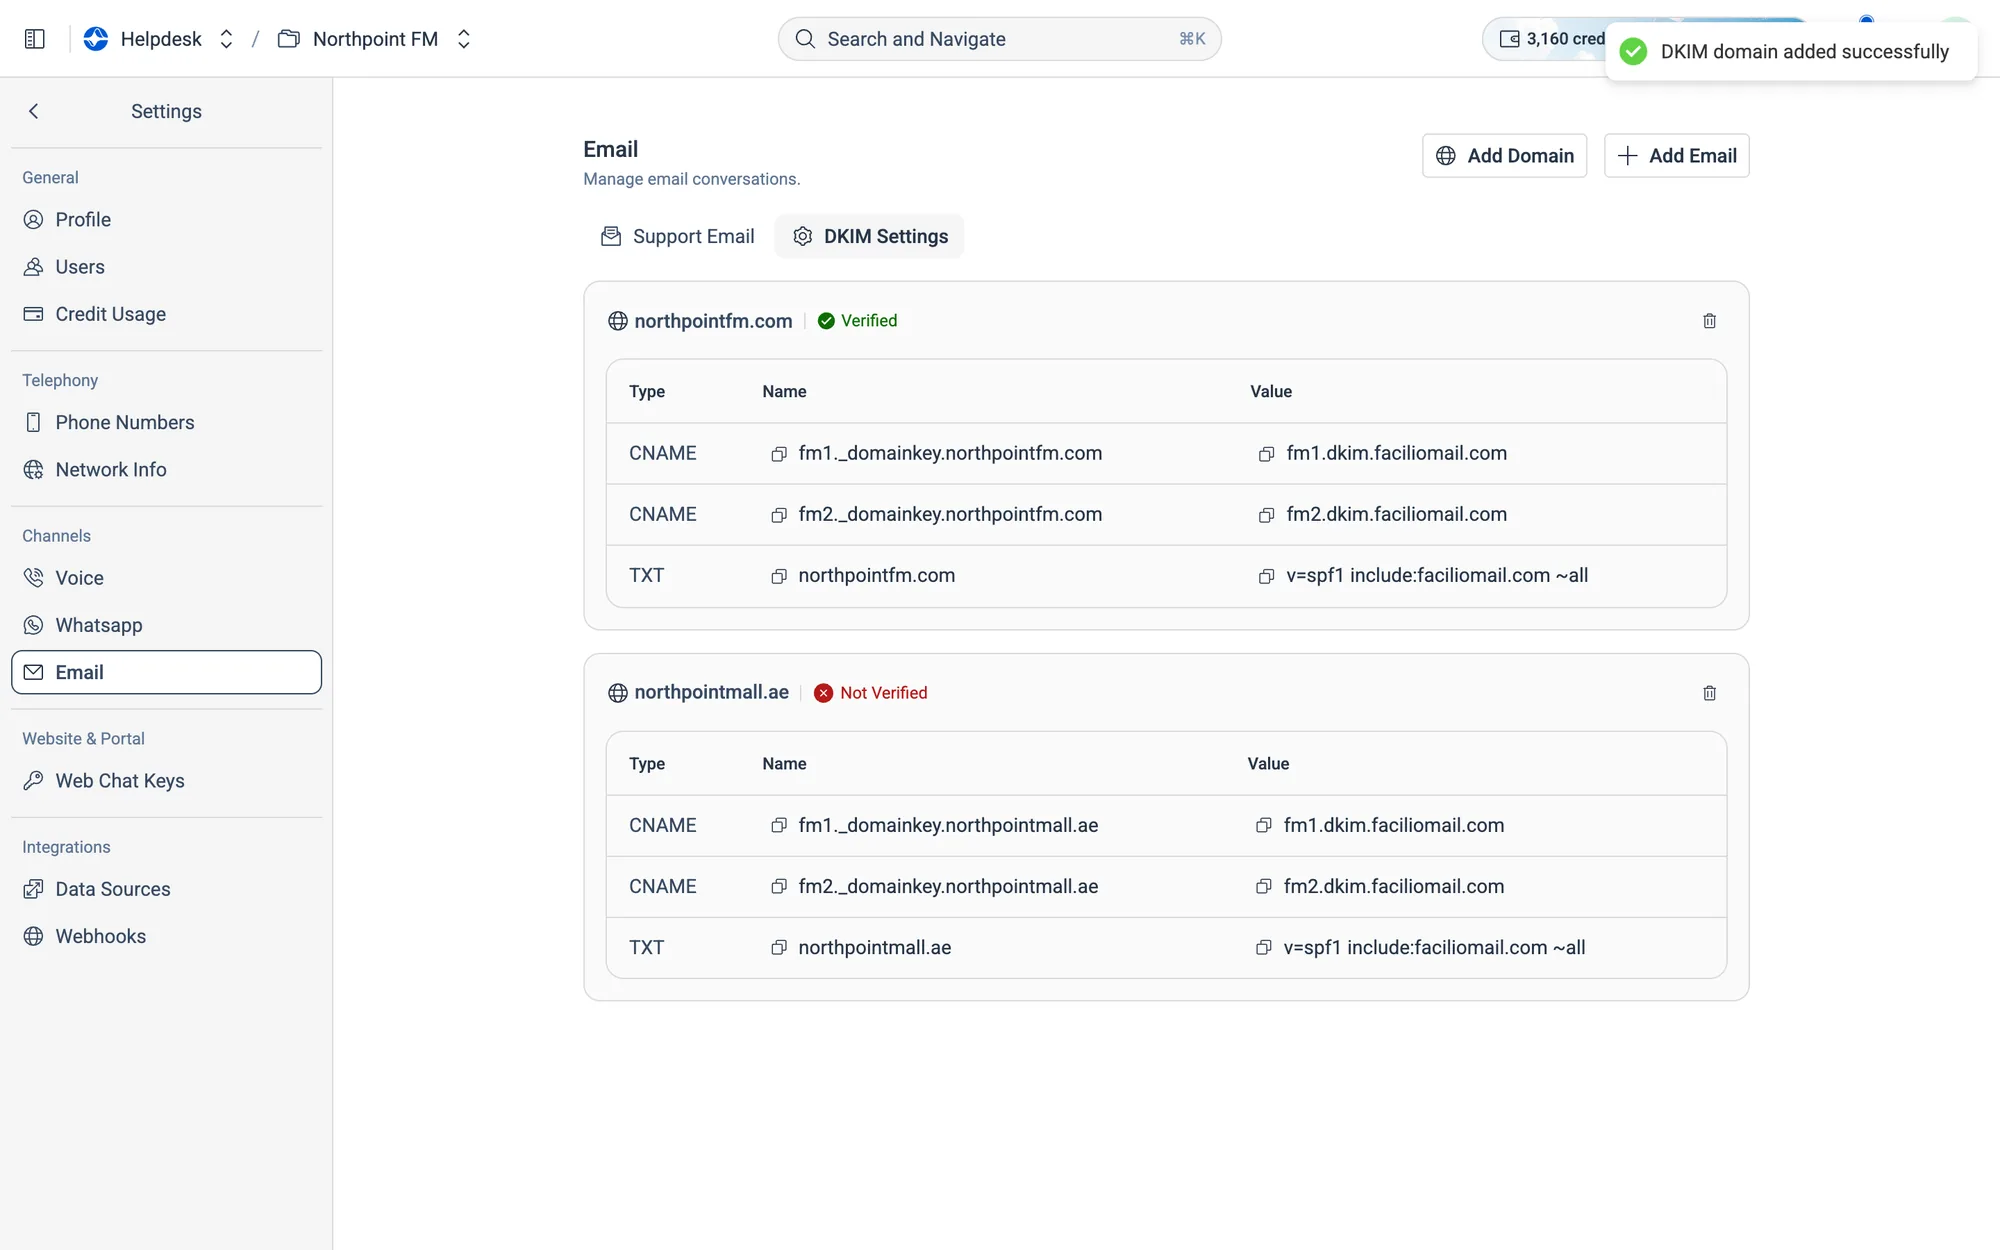Delete the northpointmall.ae domain

[1709, 693]
